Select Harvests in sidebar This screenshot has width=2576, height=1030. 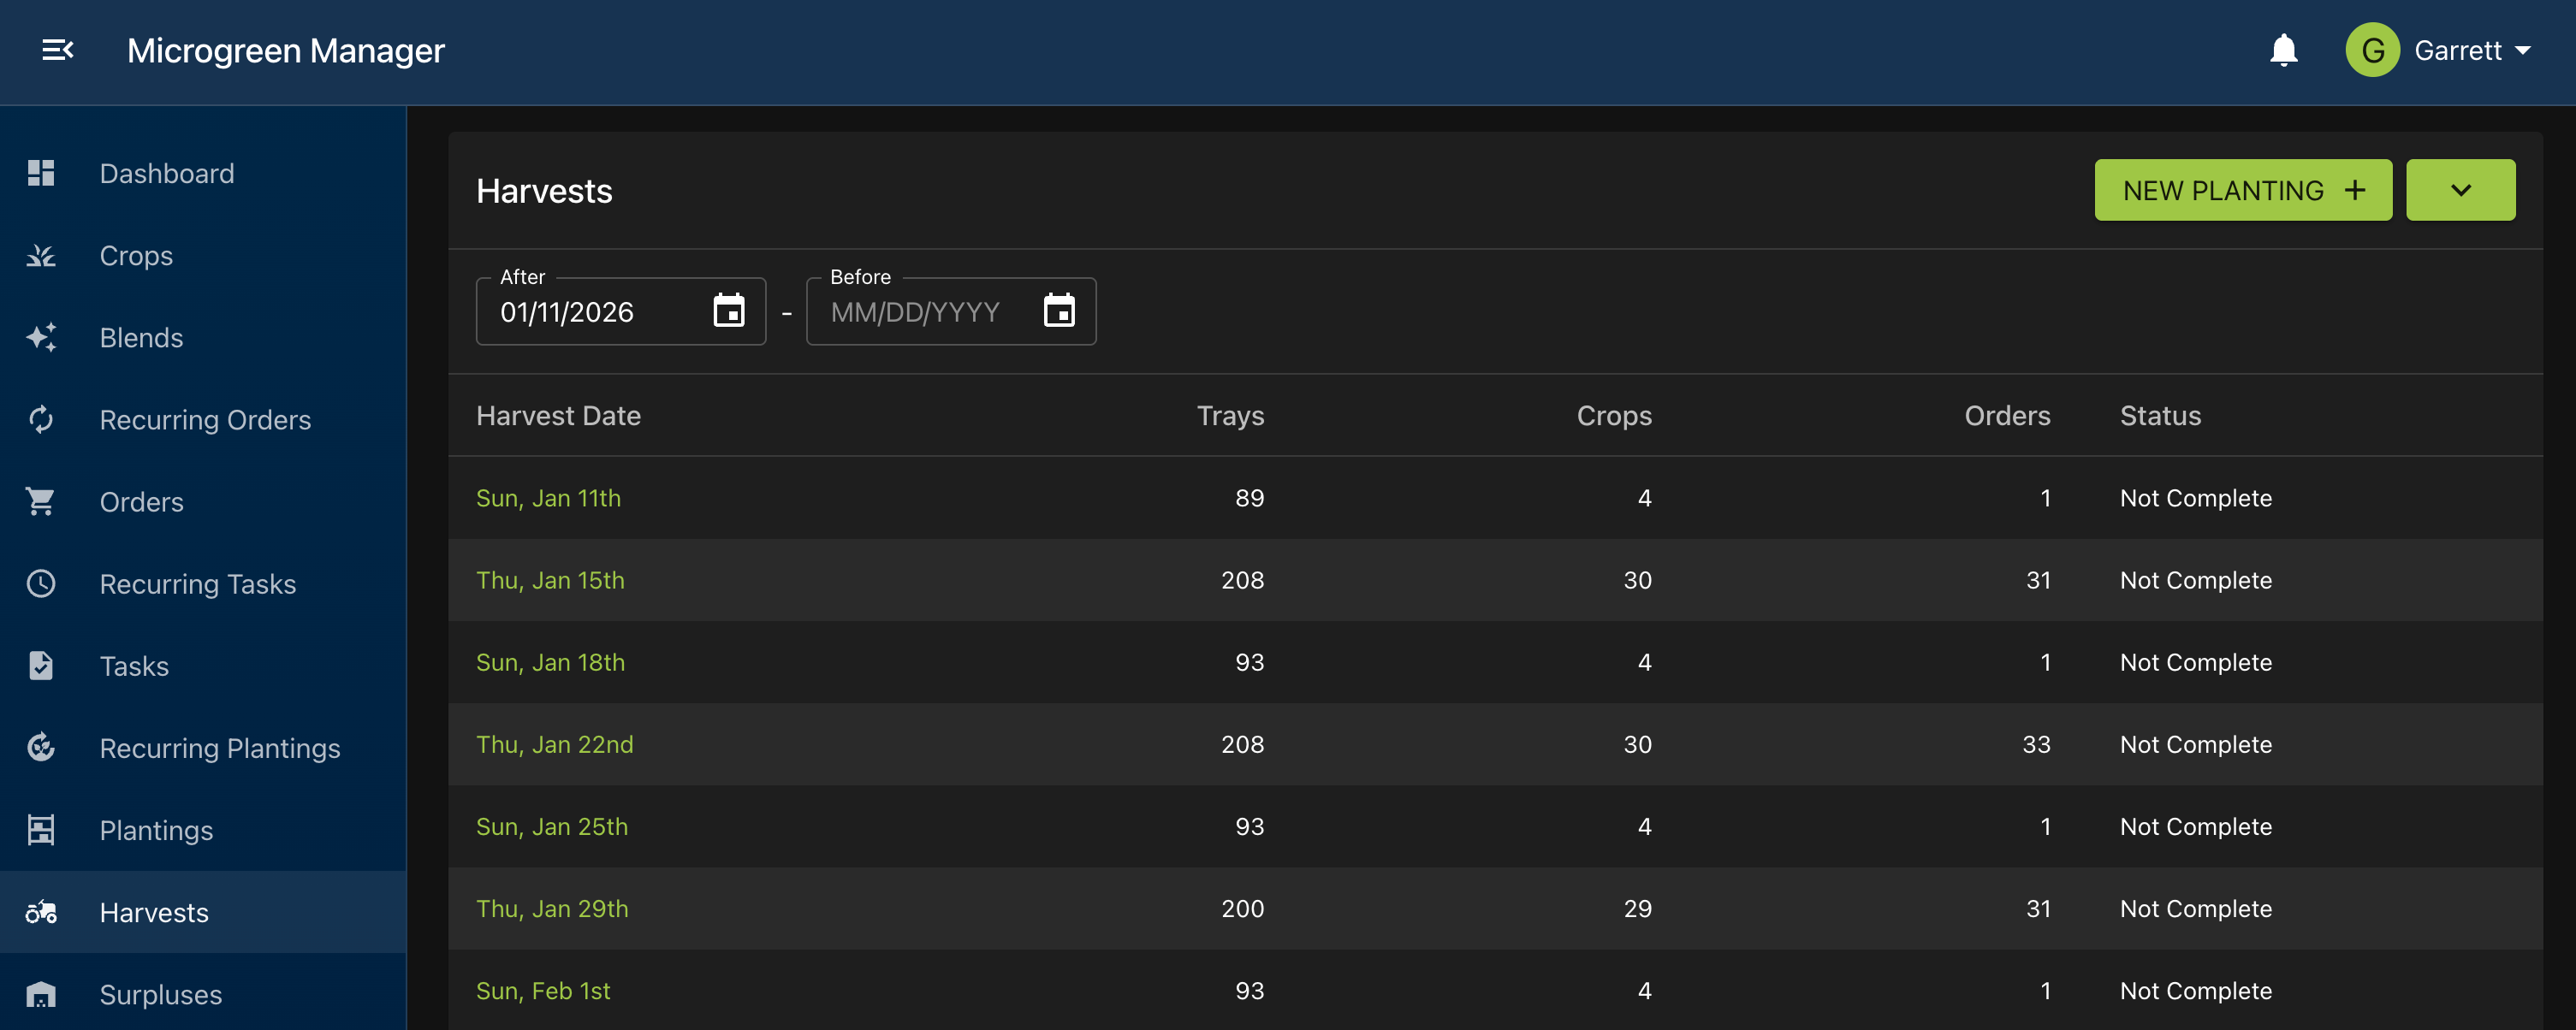pos(203,912)
